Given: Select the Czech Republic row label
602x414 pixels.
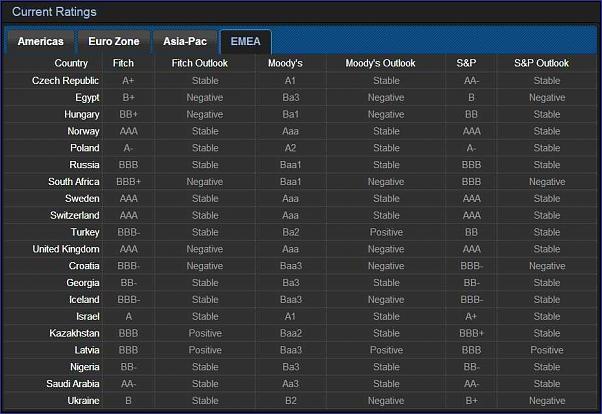Looking at the screenshot, I should (x=65, y=81).
